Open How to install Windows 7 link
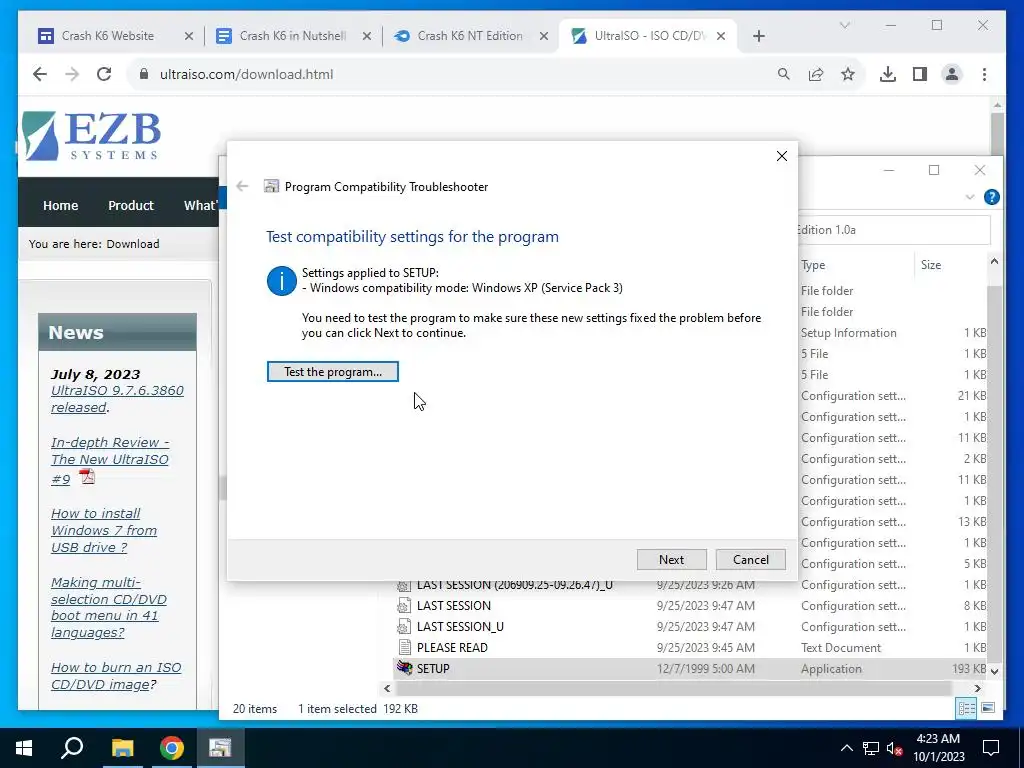This screenshot has height=768, width=1024. click(x=104, y=530)
